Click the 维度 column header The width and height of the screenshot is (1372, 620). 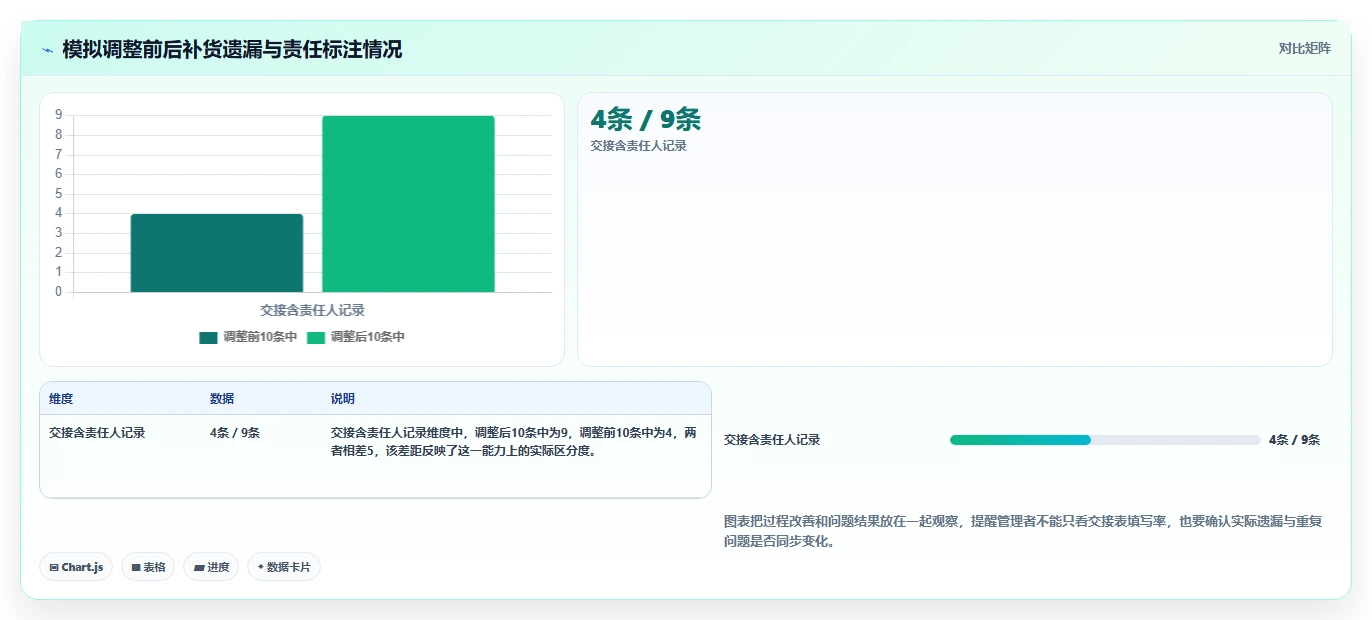click(x=61, y=399)
